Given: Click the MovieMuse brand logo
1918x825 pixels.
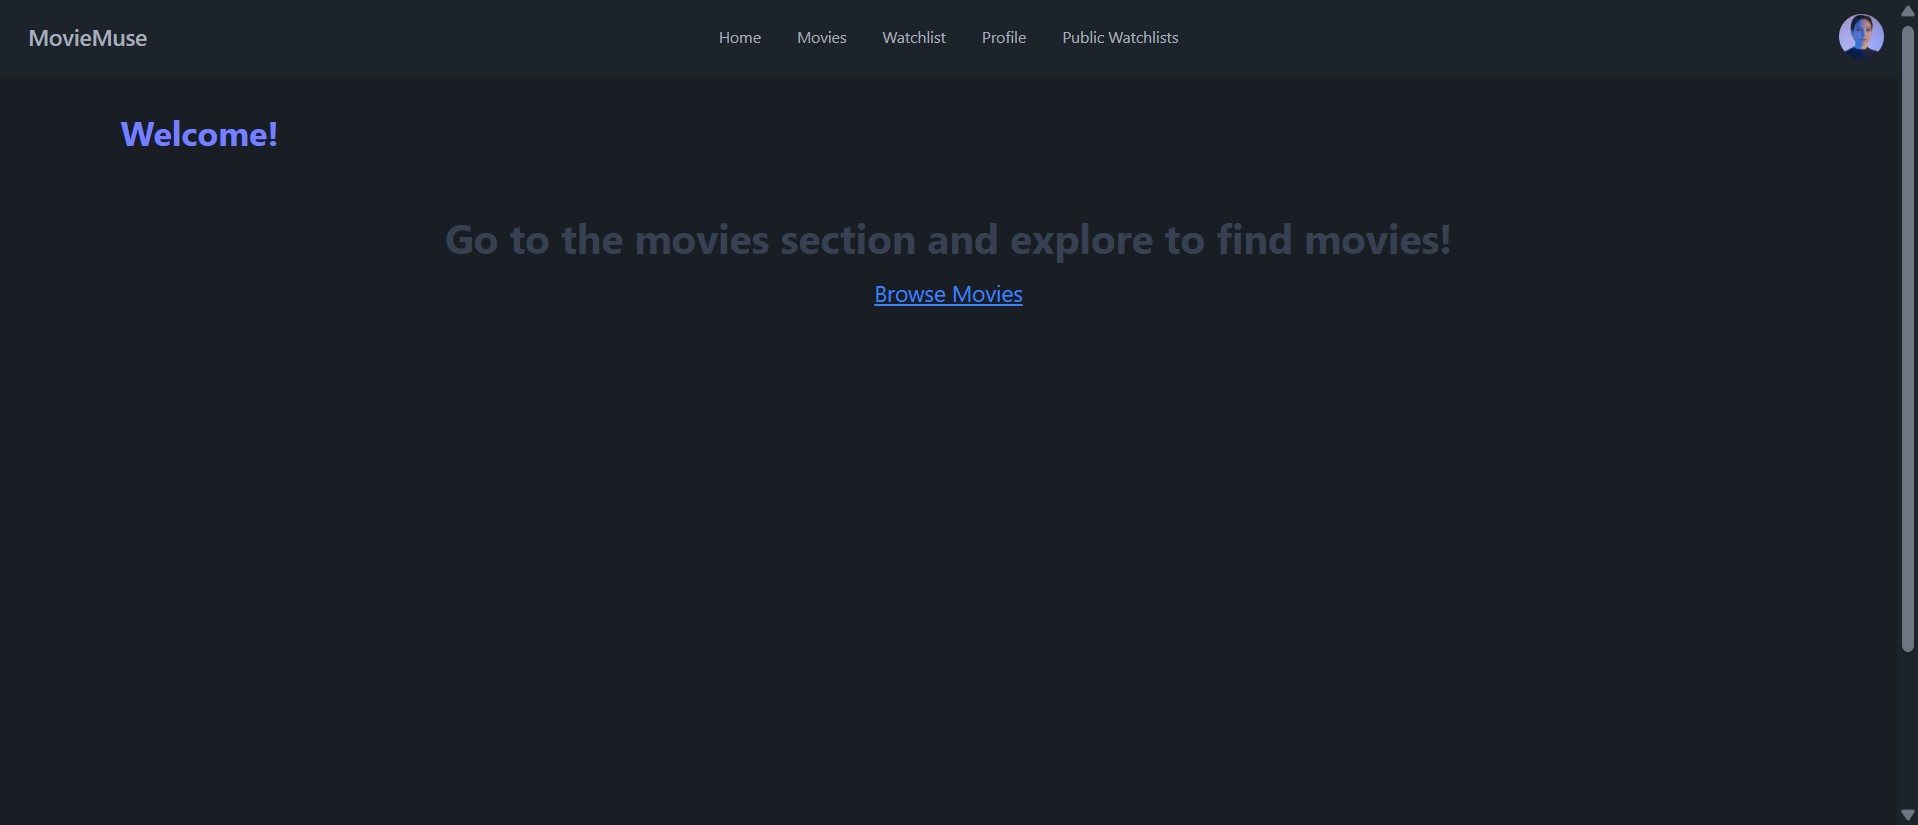Looking at the screenshot, I should [x=88, y=38].
